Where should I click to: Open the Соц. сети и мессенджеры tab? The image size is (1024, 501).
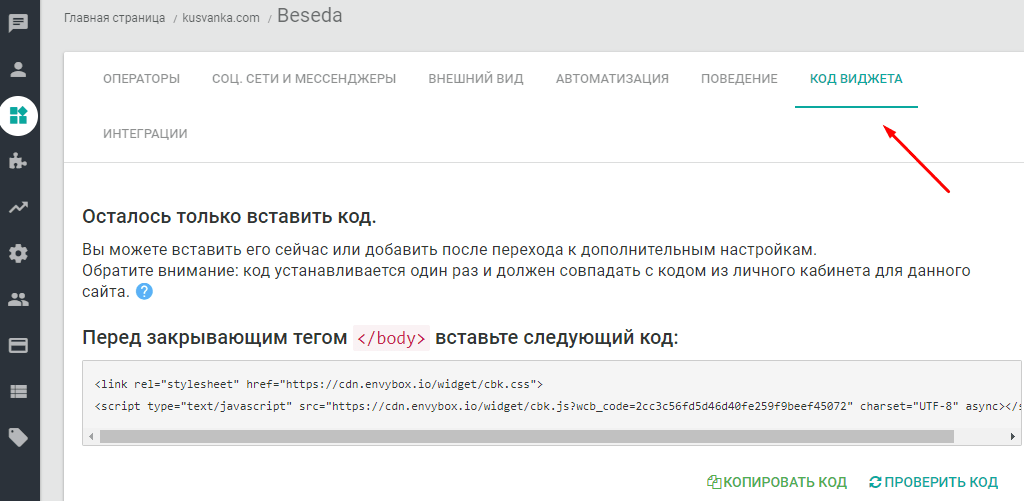click(304, 79)
